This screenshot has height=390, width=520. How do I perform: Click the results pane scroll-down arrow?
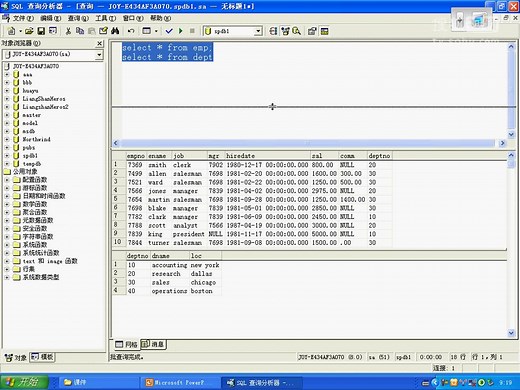511,333
